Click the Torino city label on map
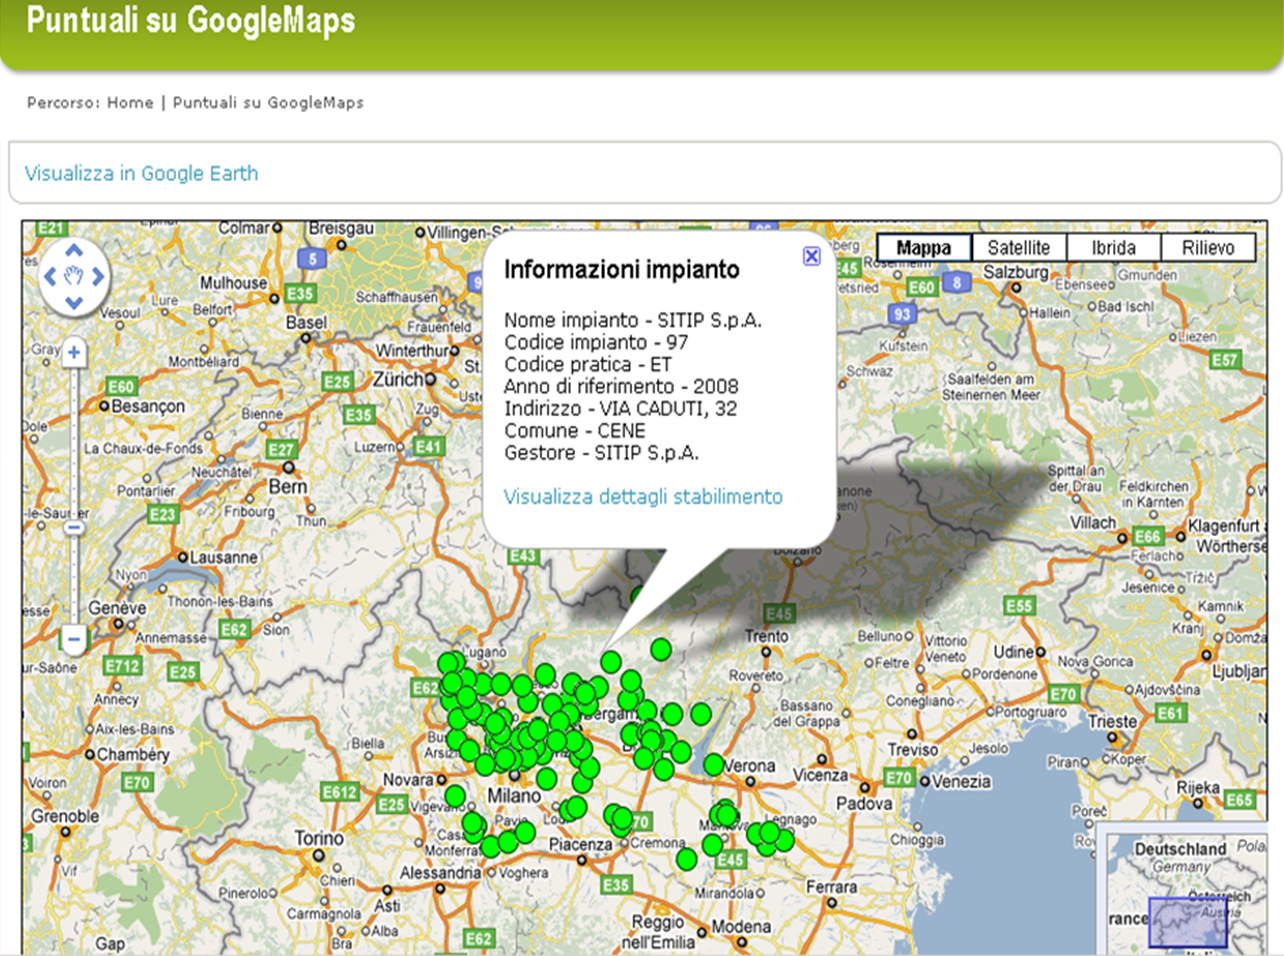 [x=319, y=838]
